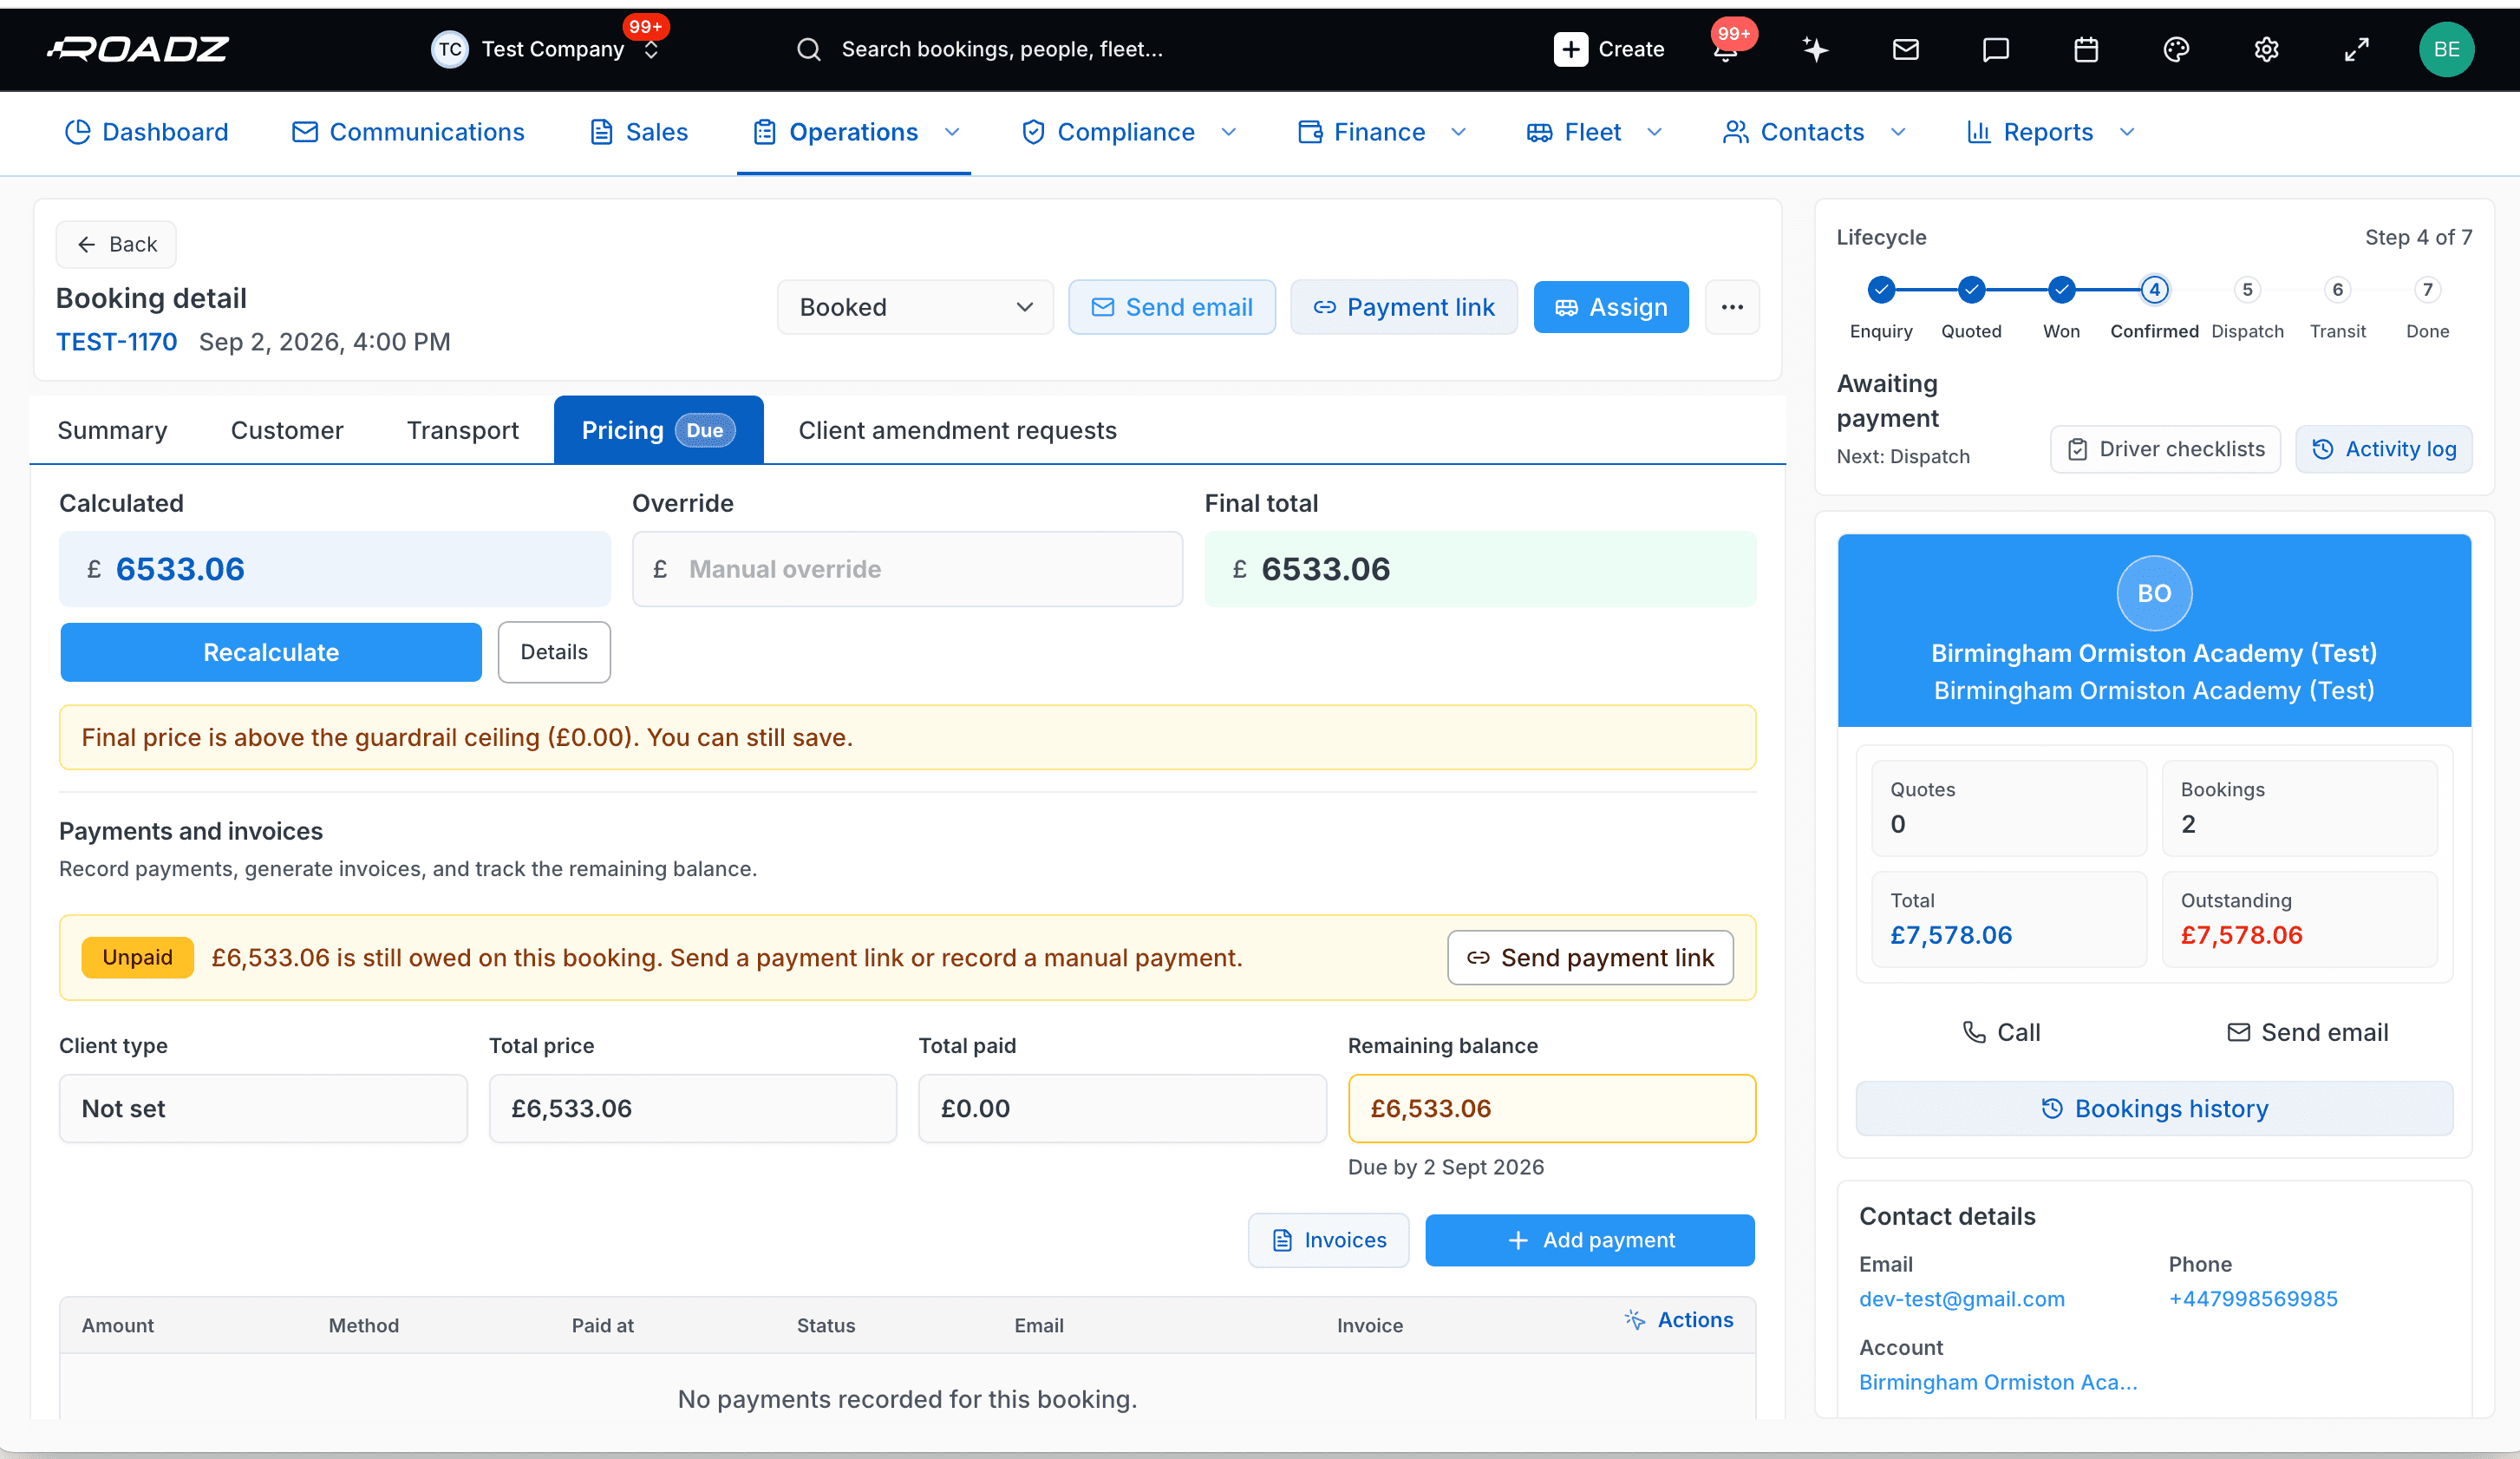Screen dimensions: 2520x1459
Task: Open pricing Details
Action: pyautogui.click(x=554, y=652)
